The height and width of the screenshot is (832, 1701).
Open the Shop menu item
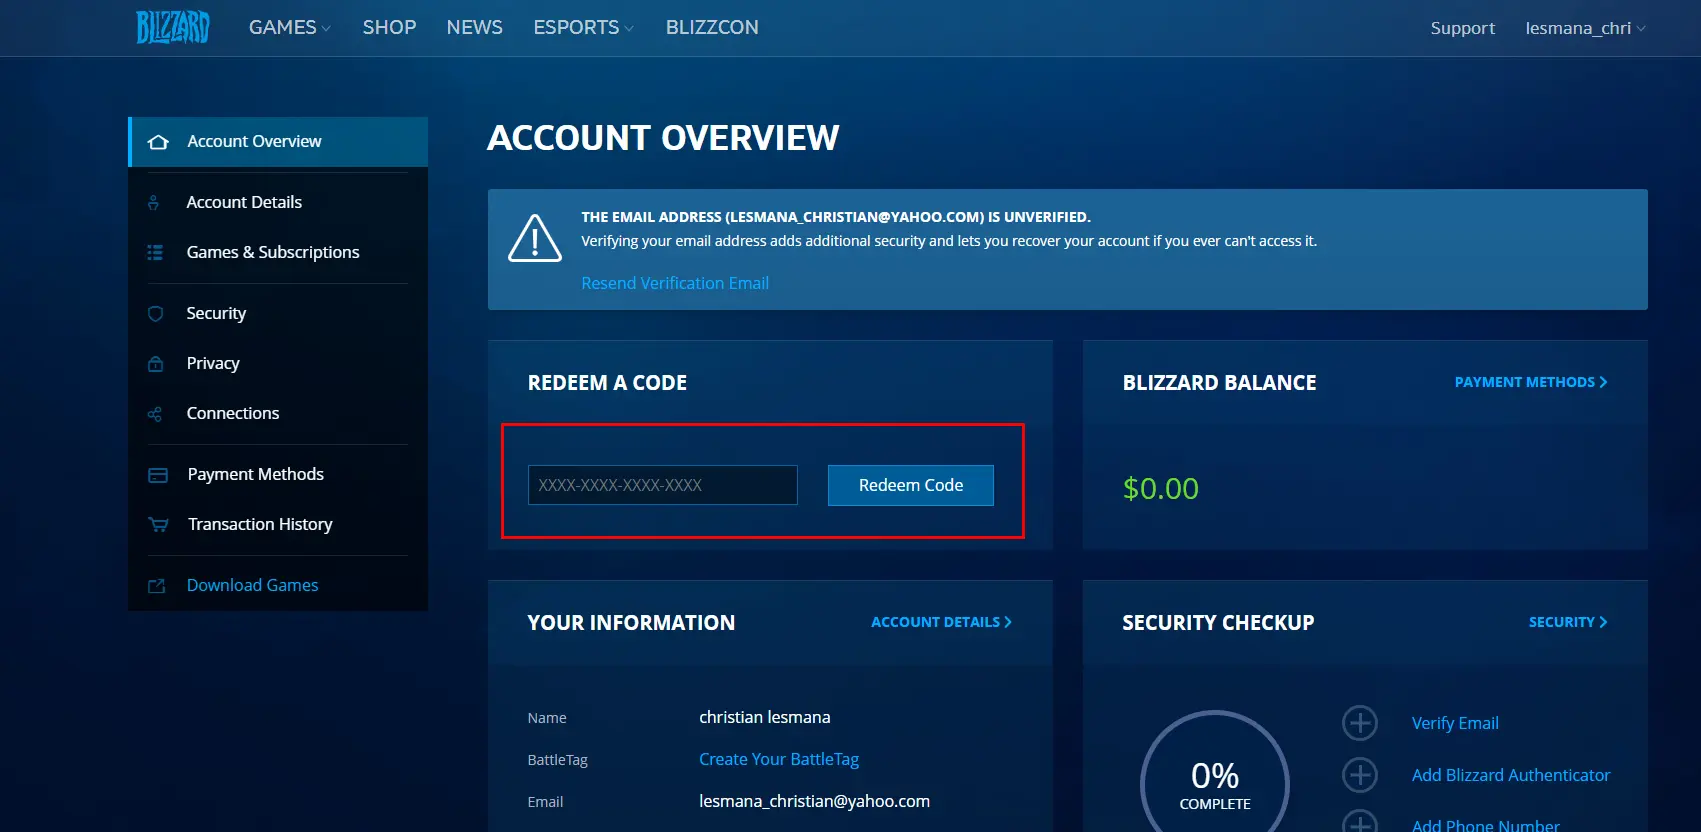(389, 28)
